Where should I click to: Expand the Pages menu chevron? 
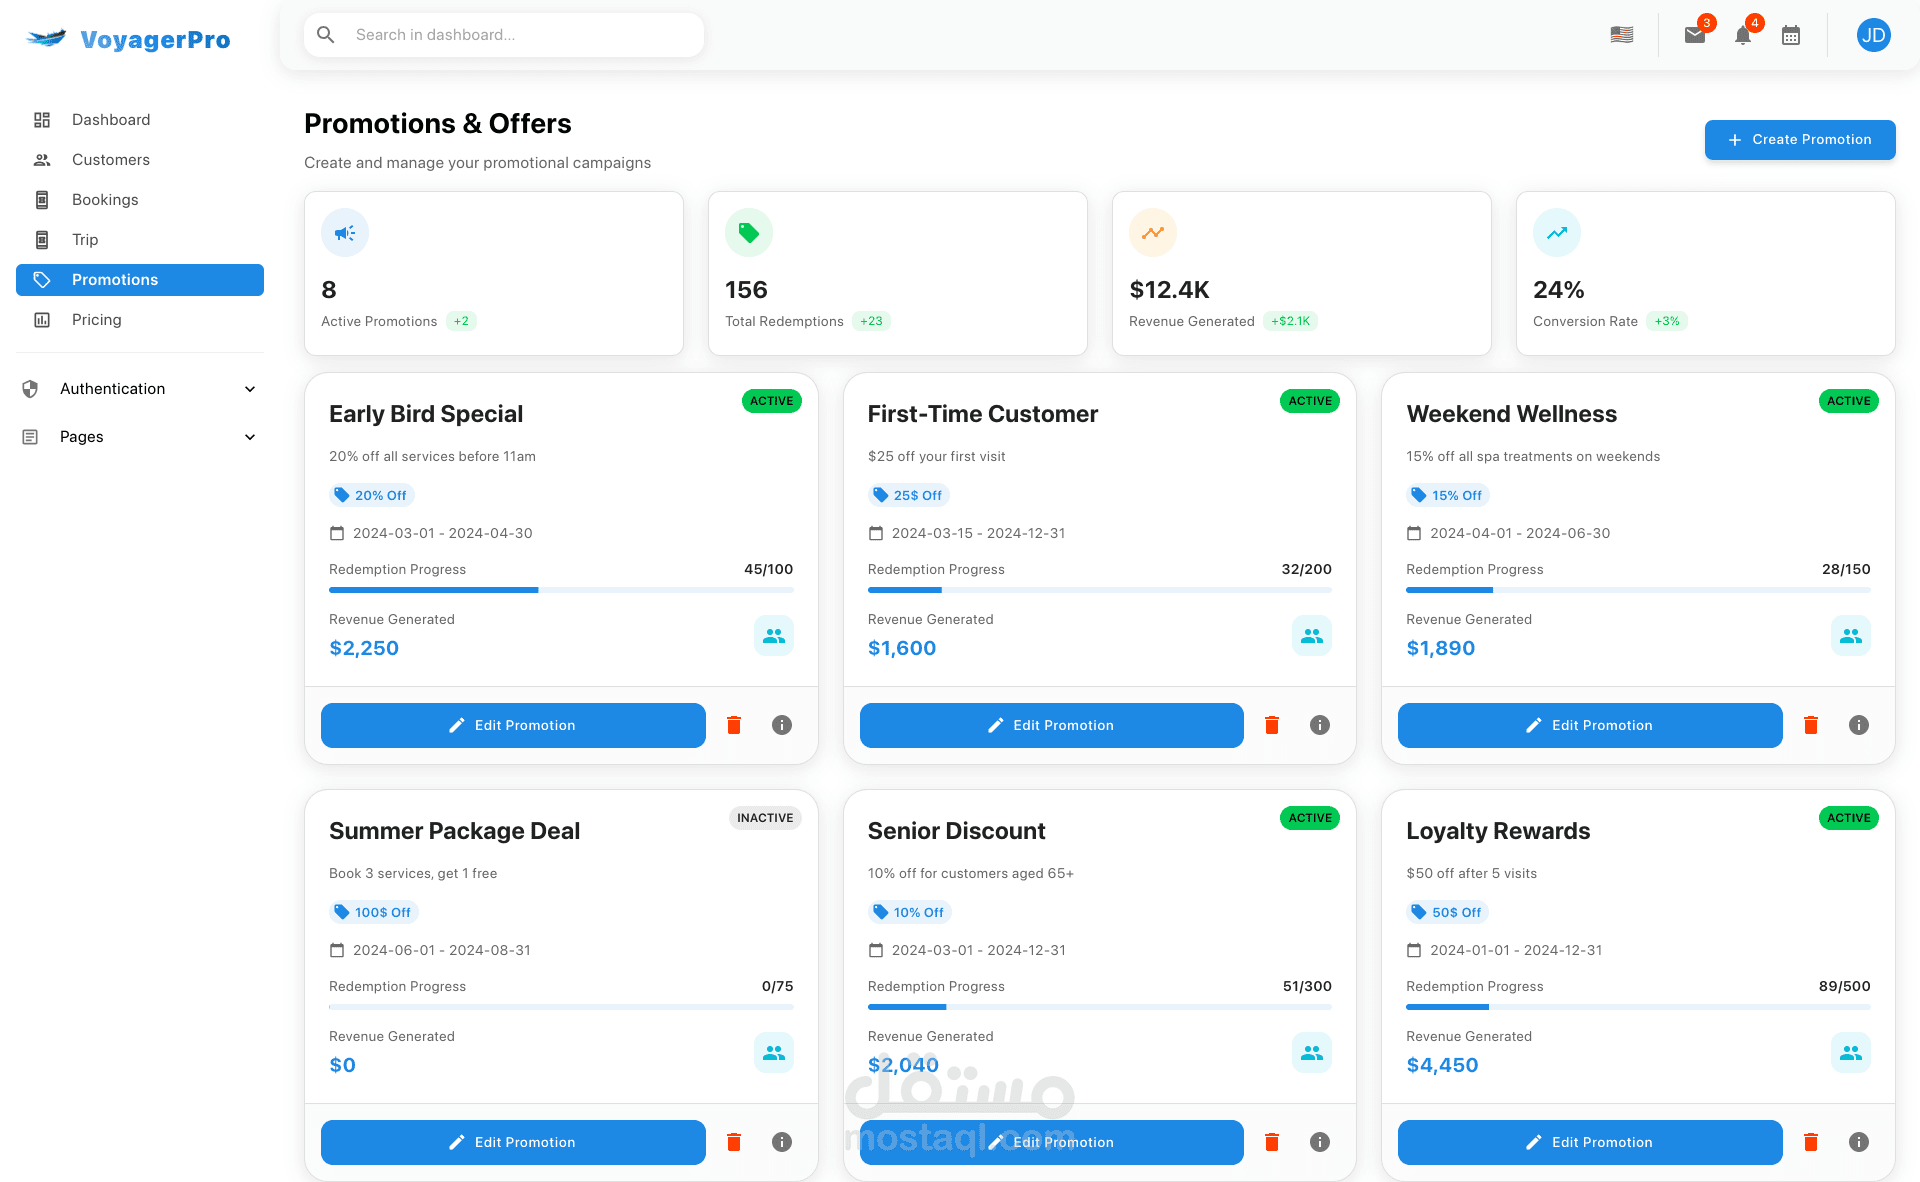click(x=250, y=437)
